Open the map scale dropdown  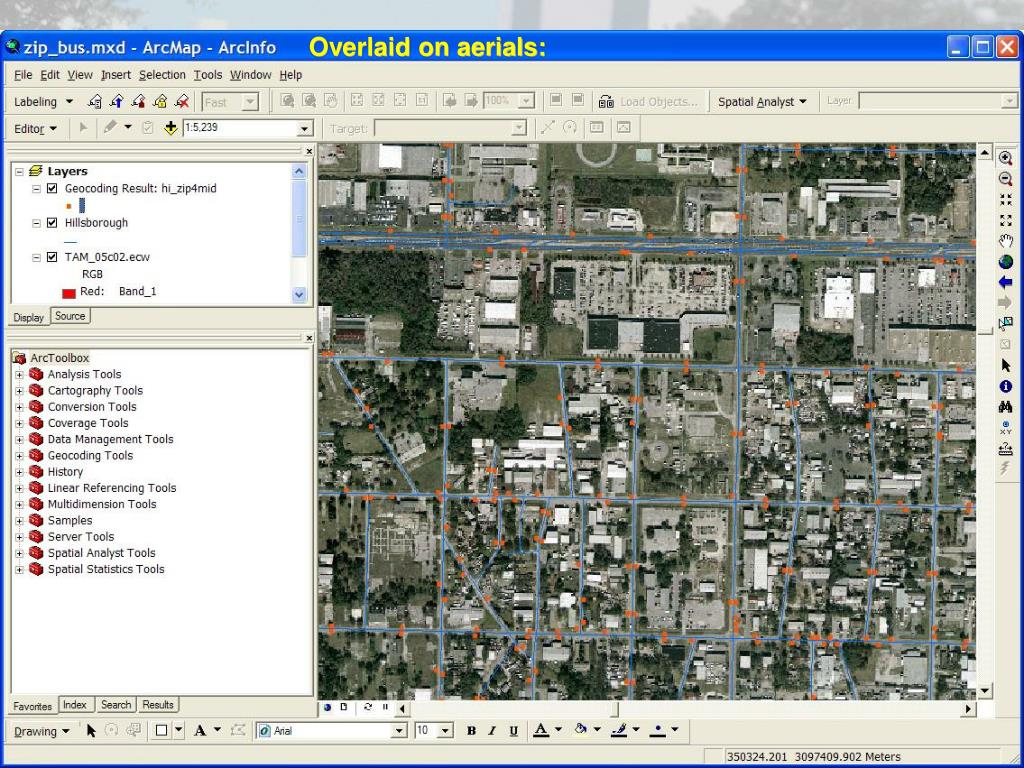(304, 129)
